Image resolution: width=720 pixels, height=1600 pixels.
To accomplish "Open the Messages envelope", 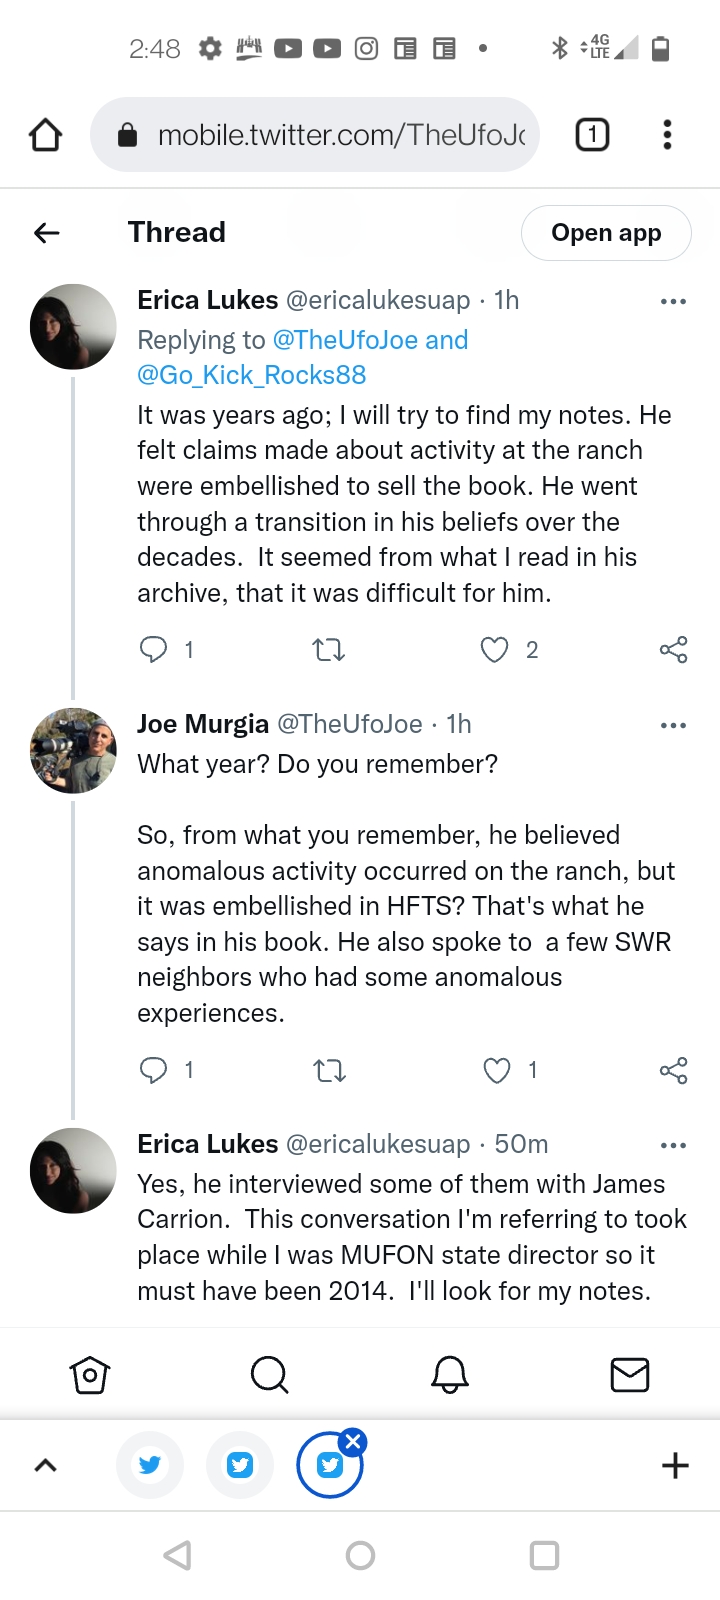I will 630,1375.
